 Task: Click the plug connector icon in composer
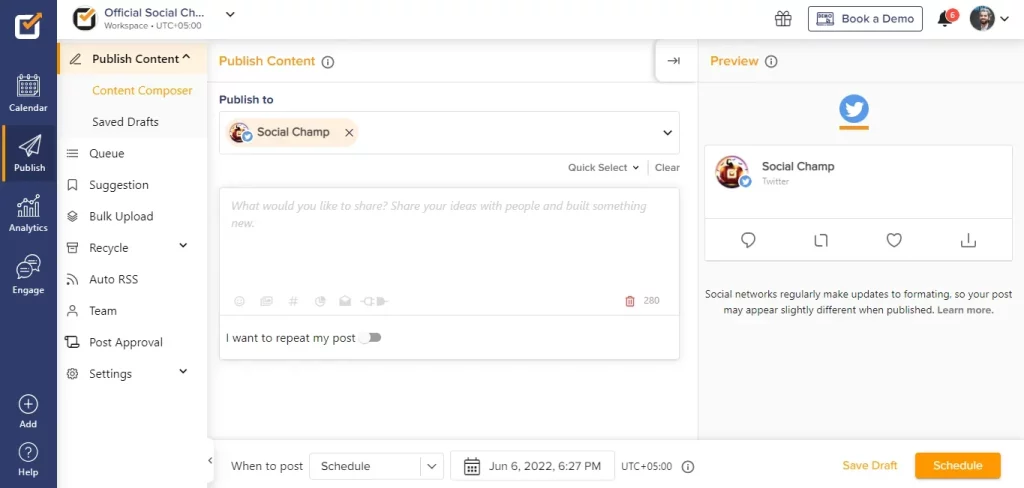tap(375, 301)
